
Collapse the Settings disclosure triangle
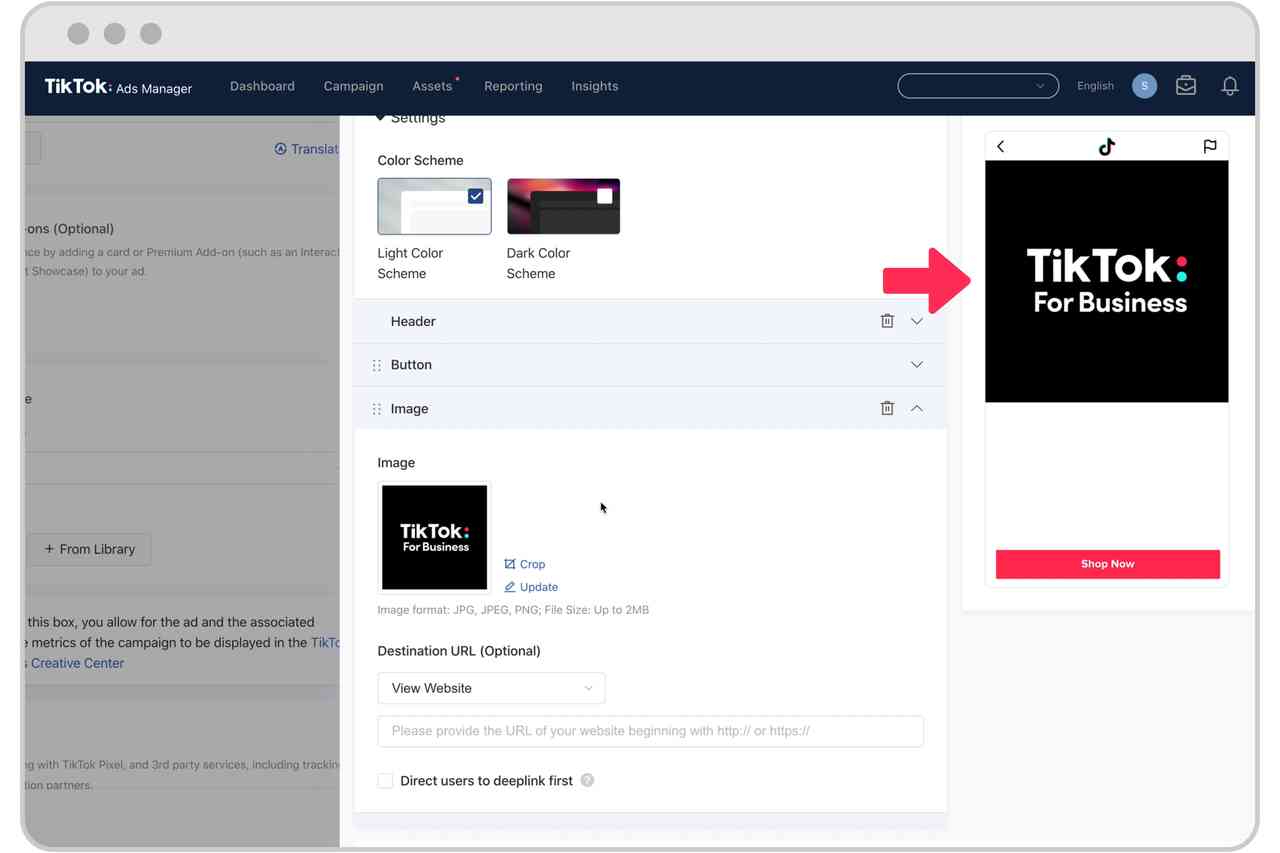coord(380,118)
